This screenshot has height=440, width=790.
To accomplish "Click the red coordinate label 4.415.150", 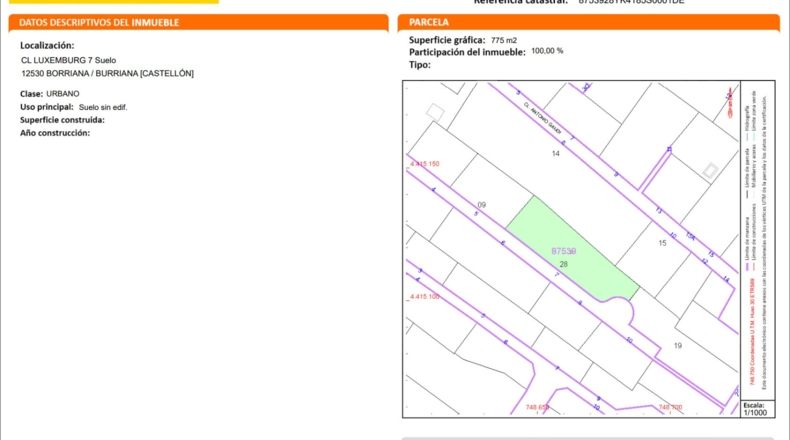I will [424, 164].
